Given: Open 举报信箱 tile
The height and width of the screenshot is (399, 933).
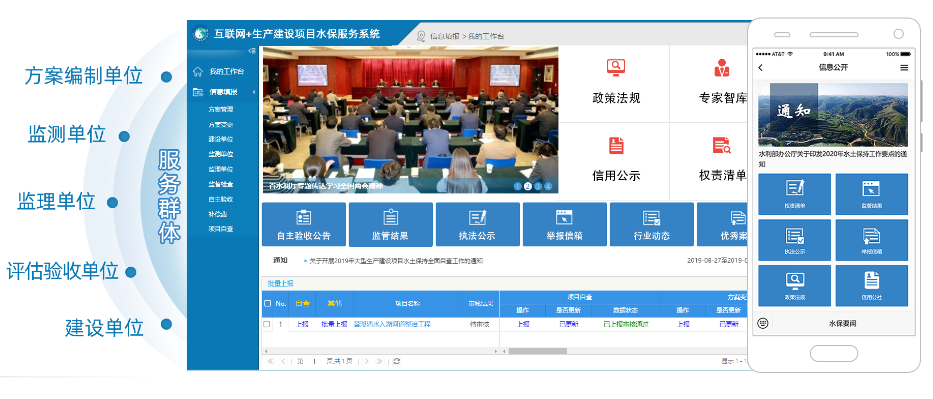Looking at the screenshot, I should 565,224.
